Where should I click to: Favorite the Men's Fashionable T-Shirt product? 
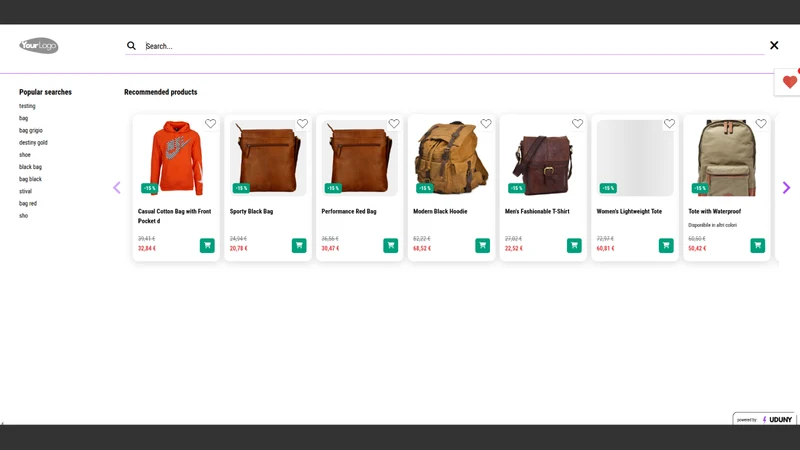coord(577,123)
